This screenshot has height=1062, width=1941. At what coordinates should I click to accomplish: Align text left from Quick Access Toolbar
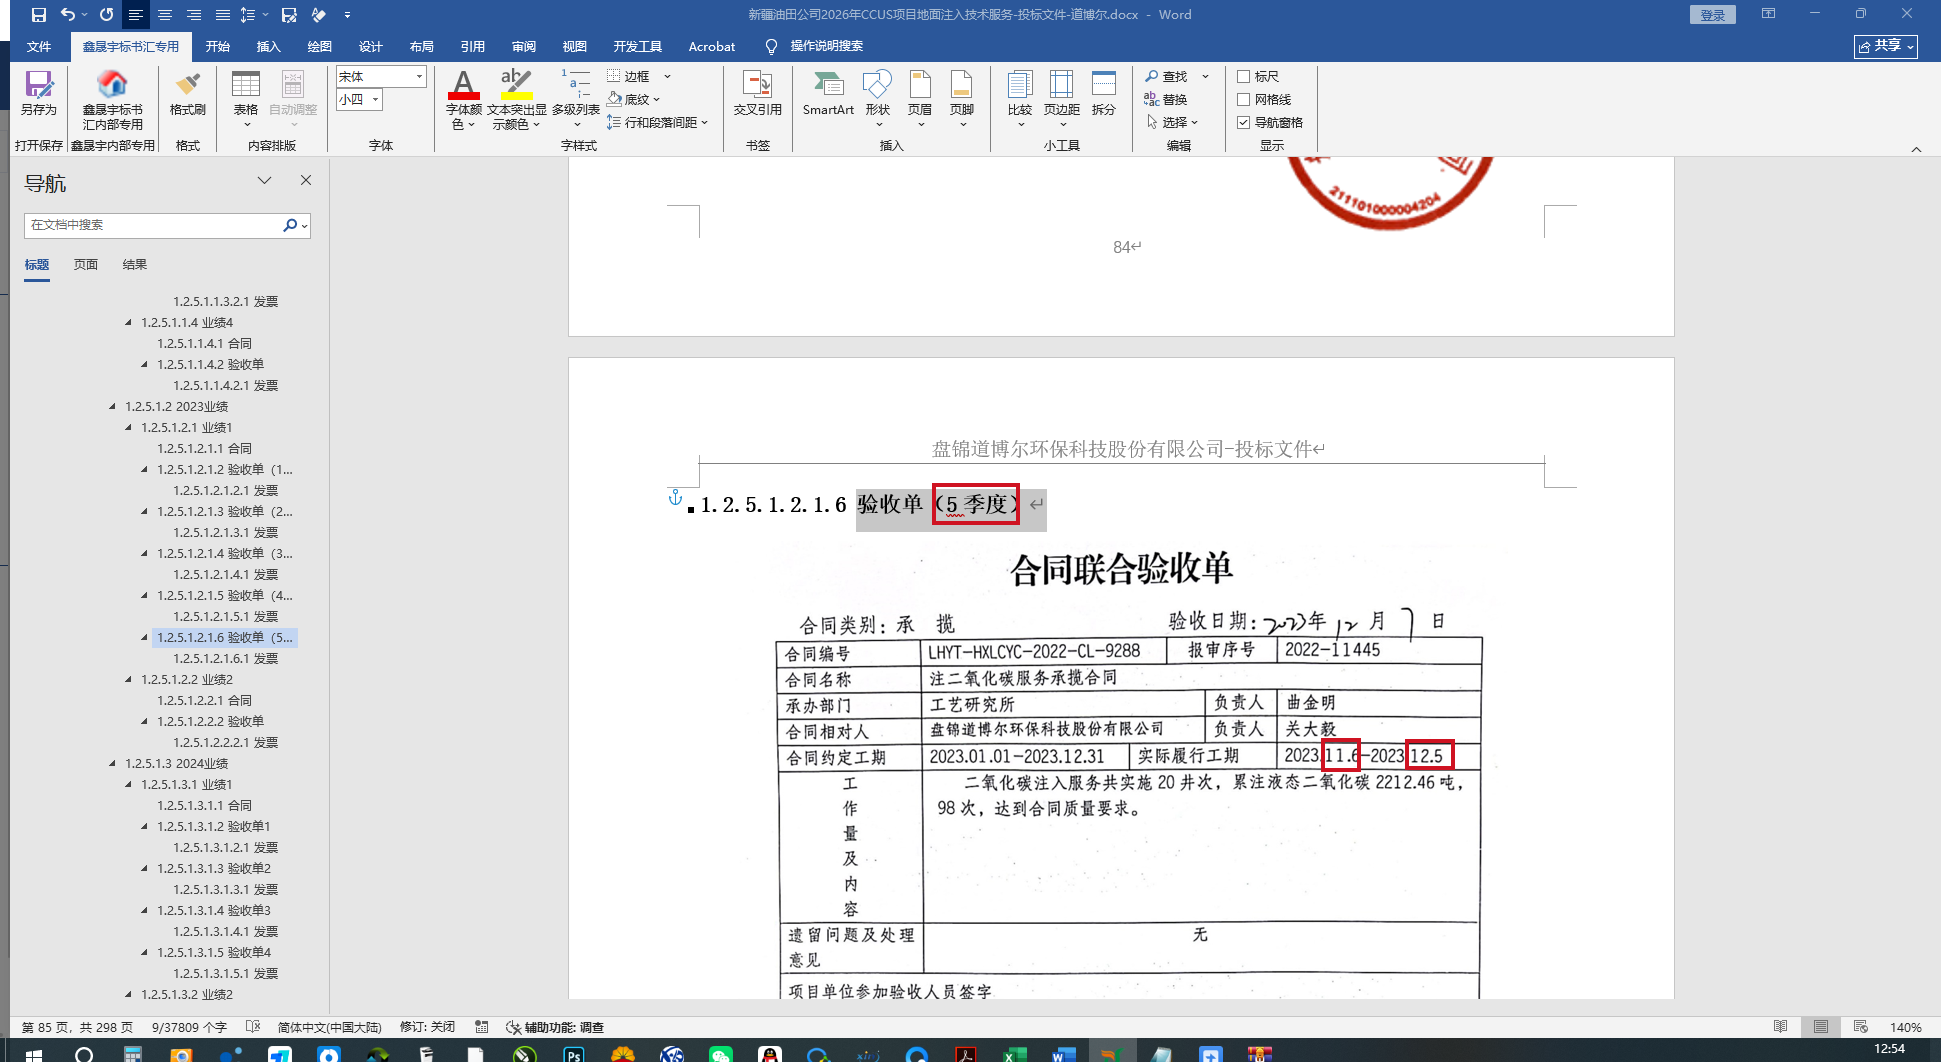tap(136, 15)
